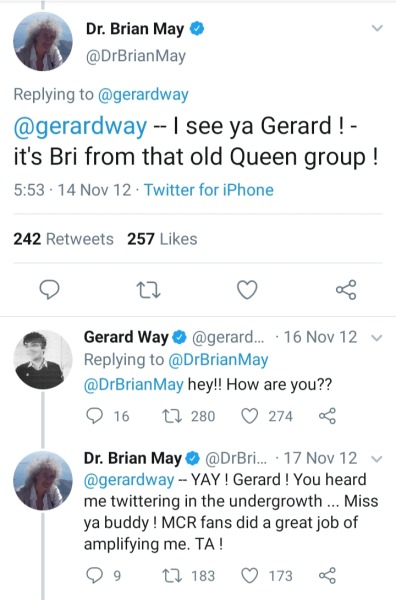Open Gerard Way's profile picture
396x600 pixels.
[42, 360]
